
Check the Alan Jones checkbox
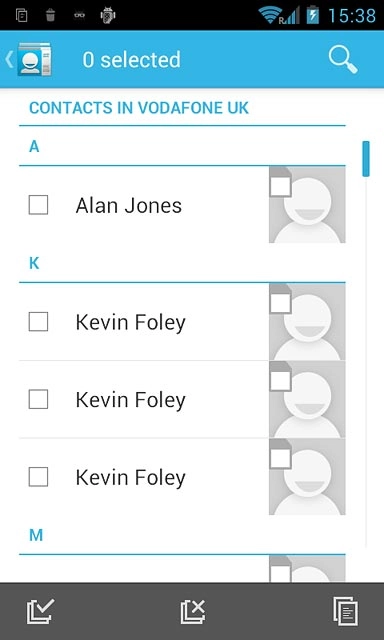click(x=38, y=205)
